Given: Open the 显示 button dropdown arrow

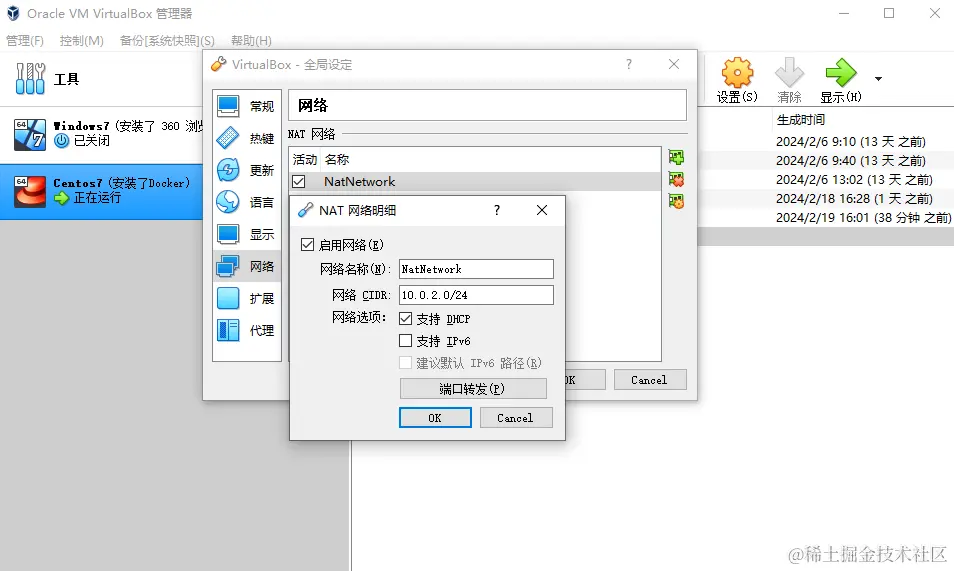Looking at the screenshot, I should [x=878, y=79].
